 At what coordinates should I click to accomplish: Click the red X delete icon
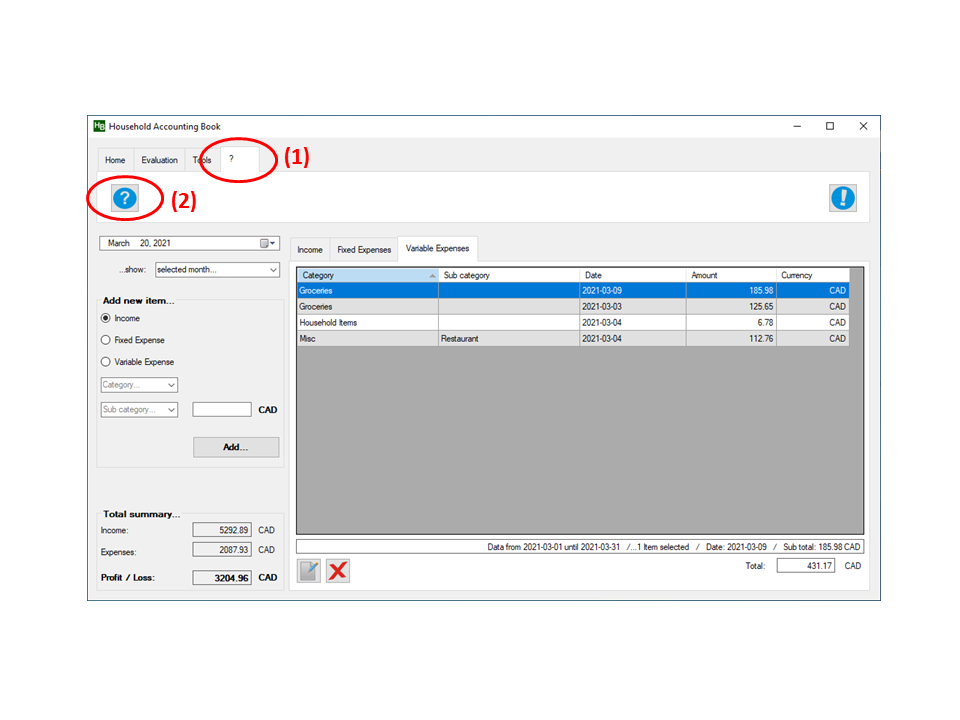(x=338, y=571)
